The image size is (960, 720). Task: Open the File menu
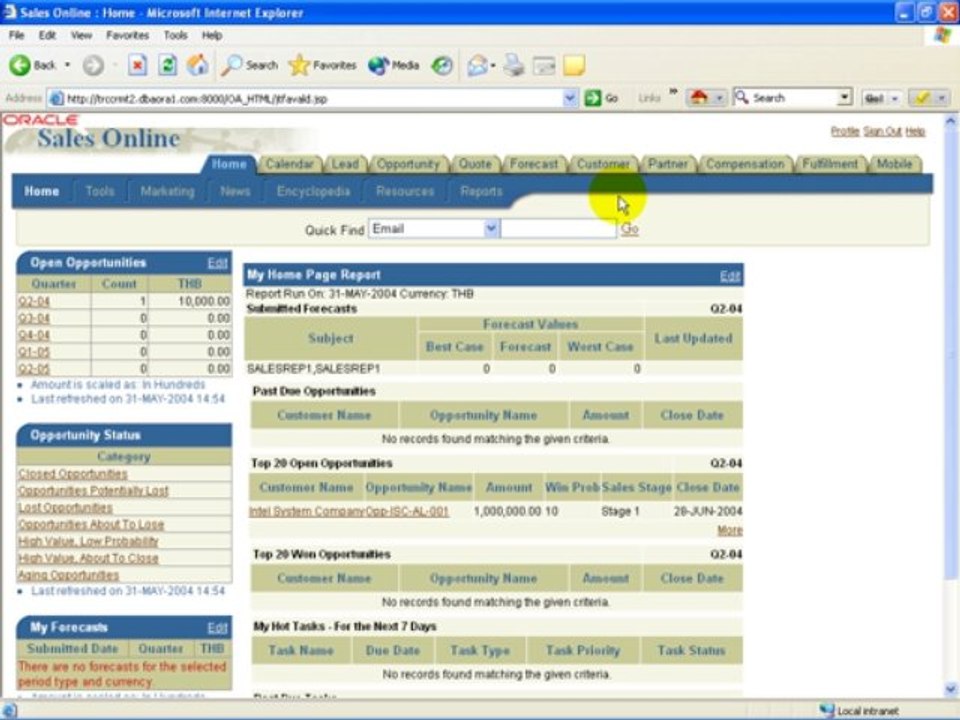pos(17,36)
